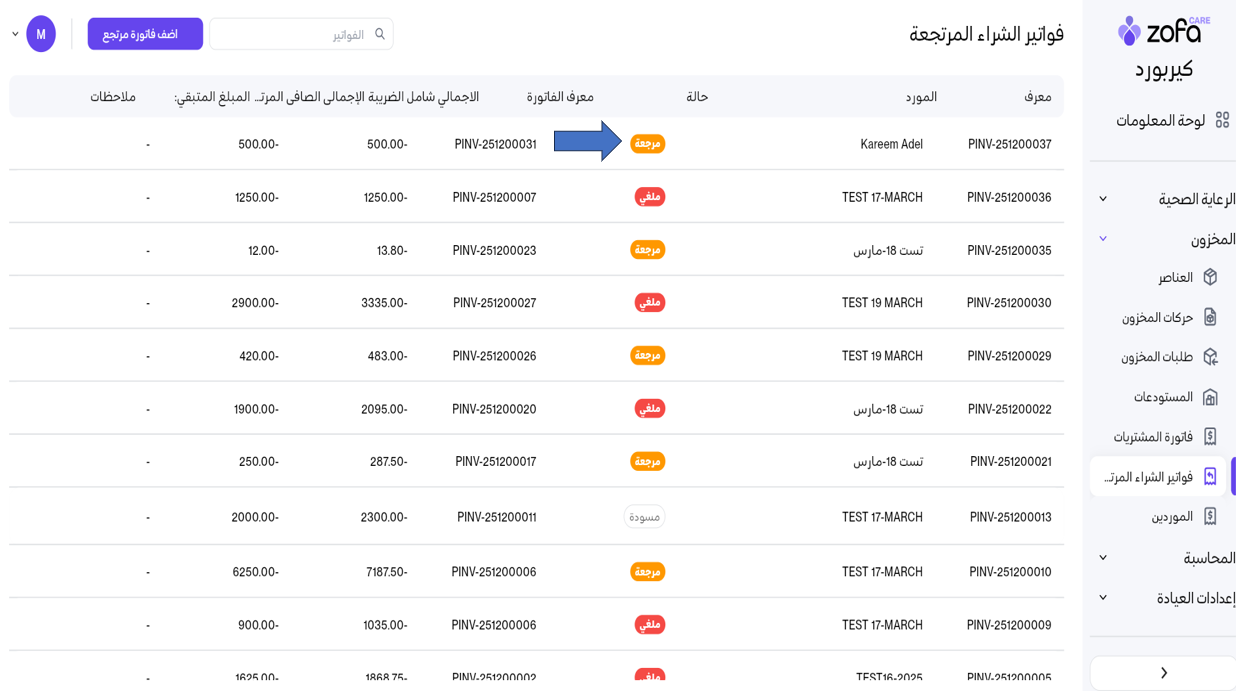Open the user dropdown arrow beside avatar
This screenshot has width=1236, height=691.
point(15,34)
